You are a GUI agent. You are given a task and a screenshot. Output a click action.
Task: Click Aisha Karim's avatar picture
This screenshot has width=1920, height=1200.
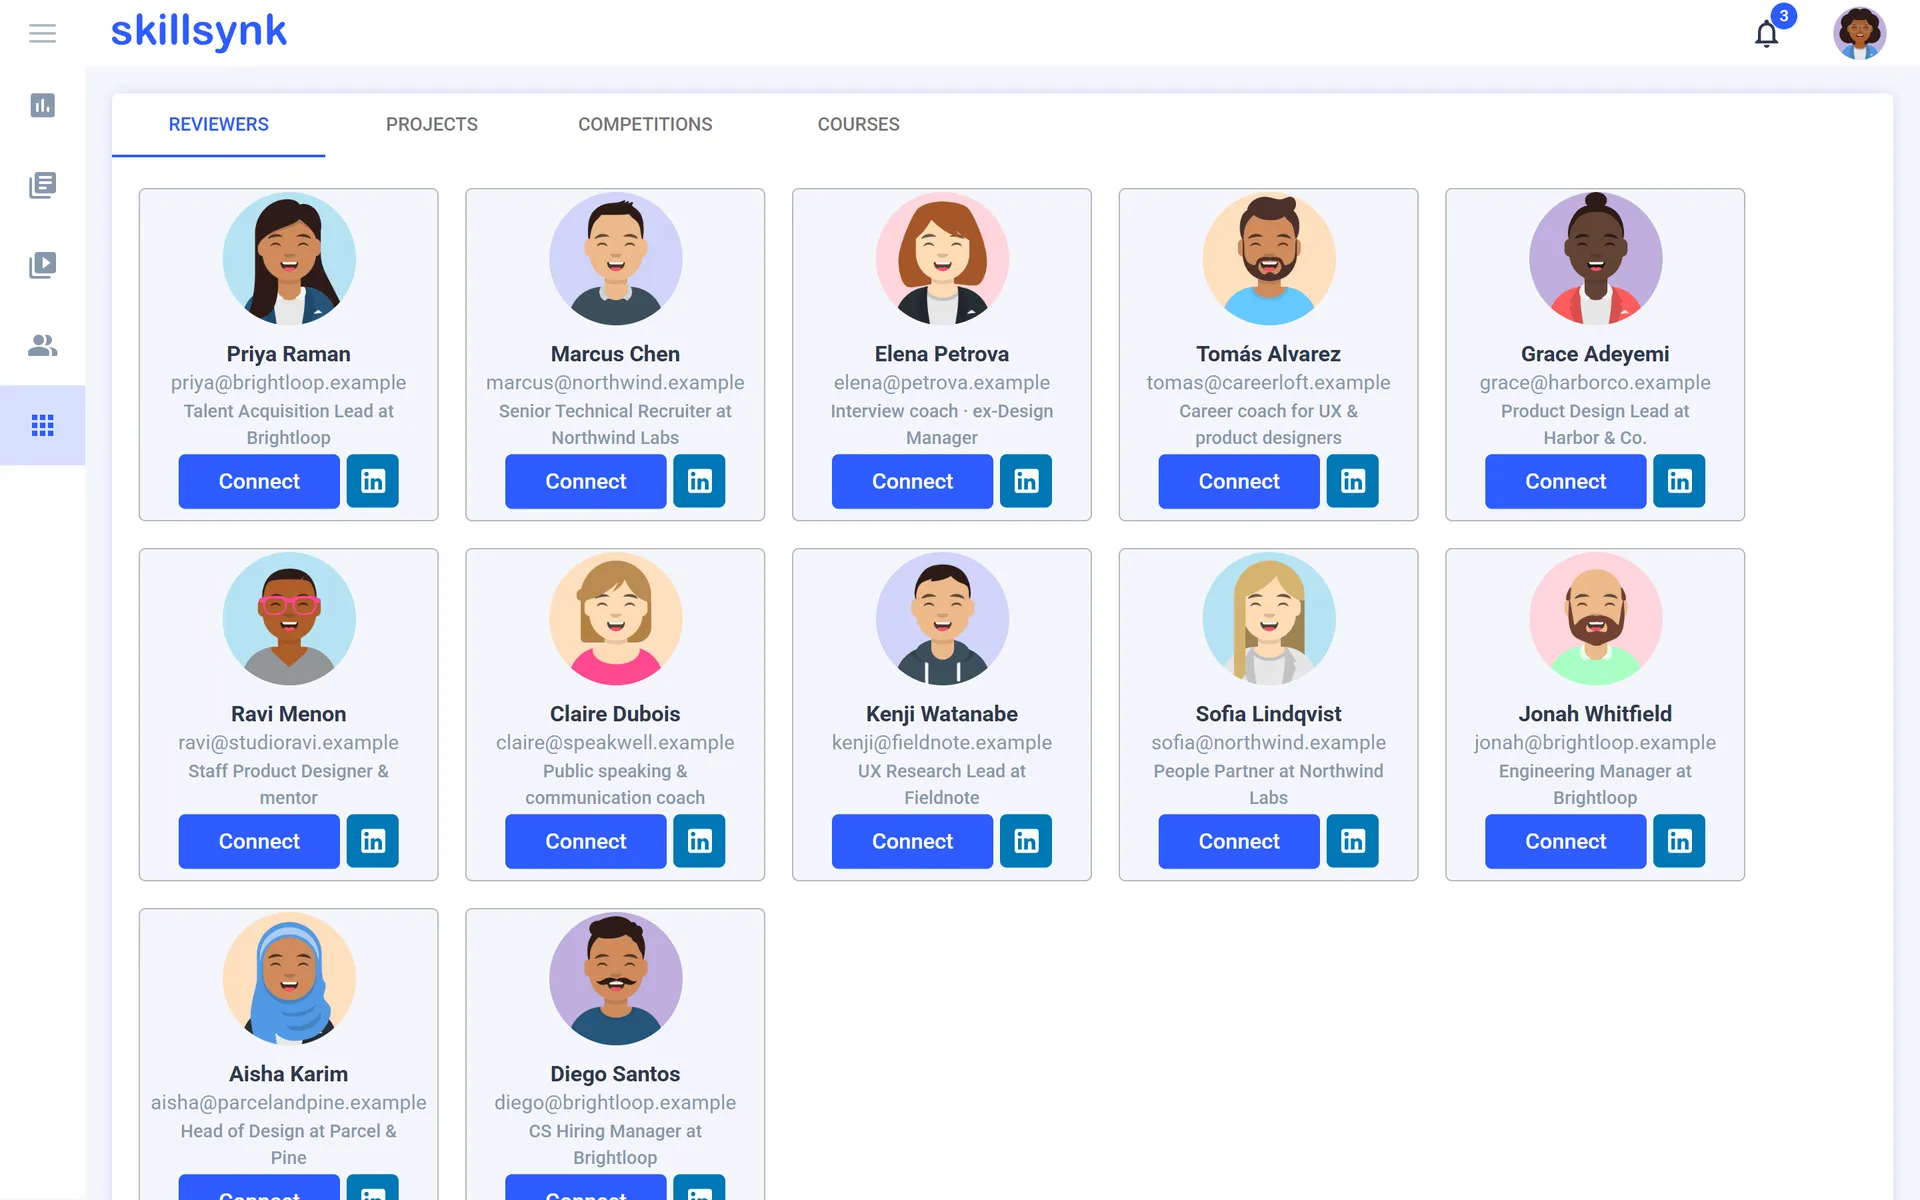289,978
